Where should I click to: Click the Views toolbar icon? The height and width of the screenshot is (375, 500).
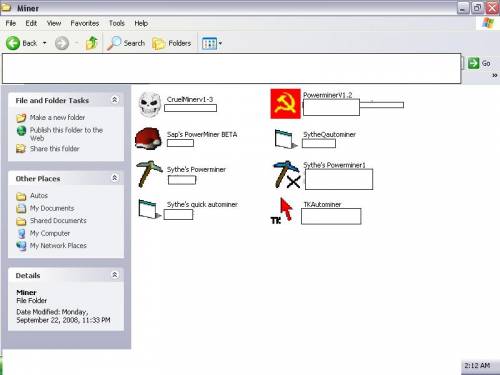209,43
